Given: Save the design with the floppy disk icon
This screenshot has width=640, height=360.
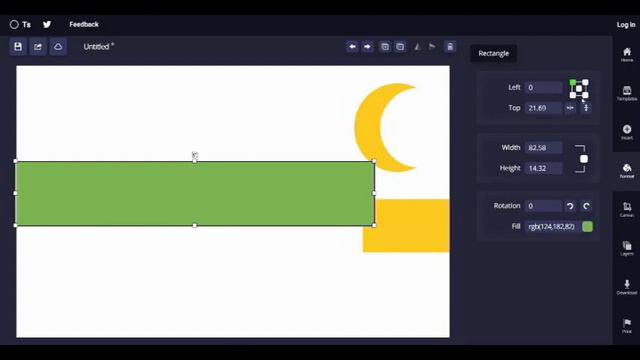Looking at the screenshot, I should point(18,47).
